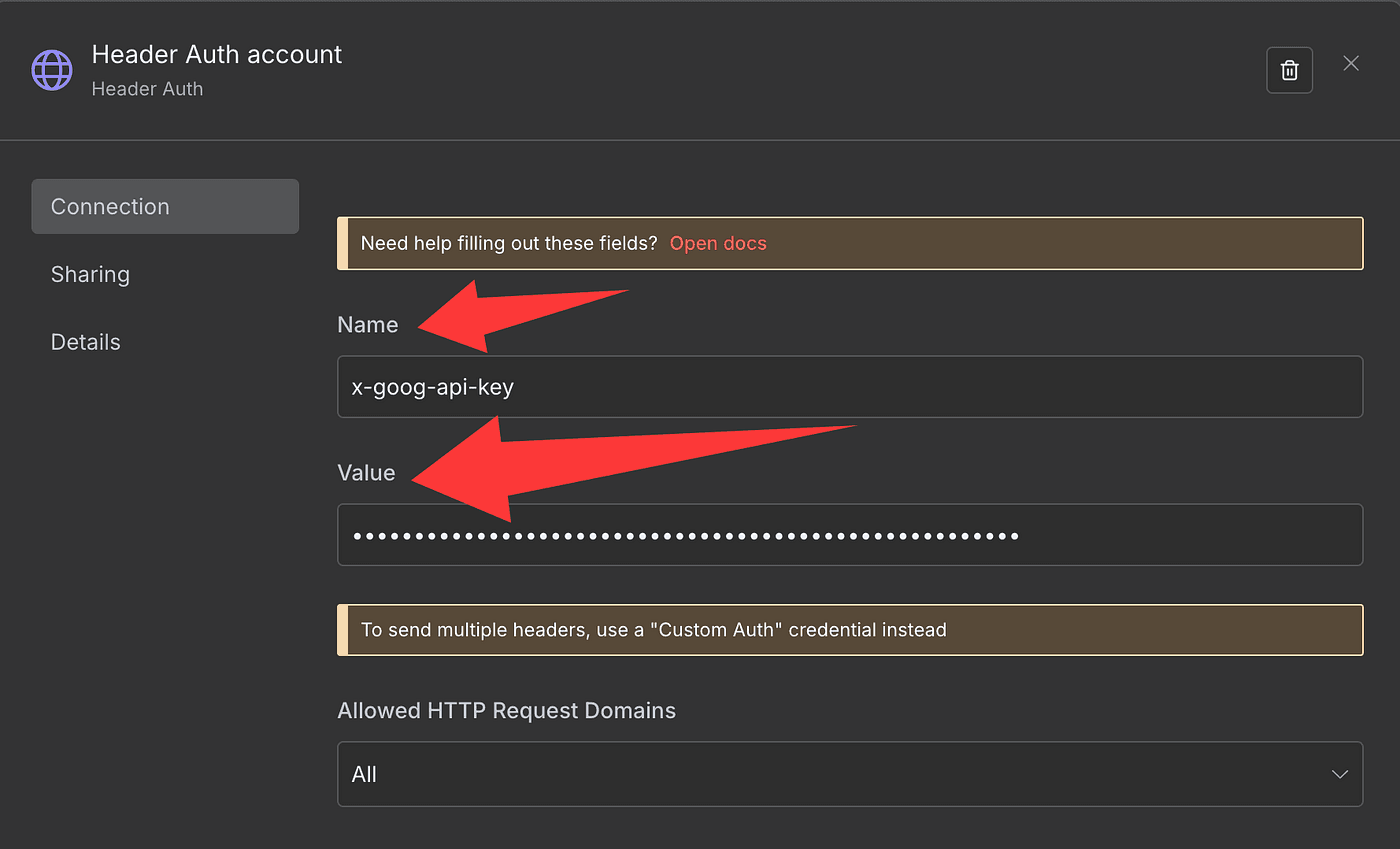This screenshot has height=849, width=1400.
Task: Select the Connection tab
Action: click(x=165, y=207)
